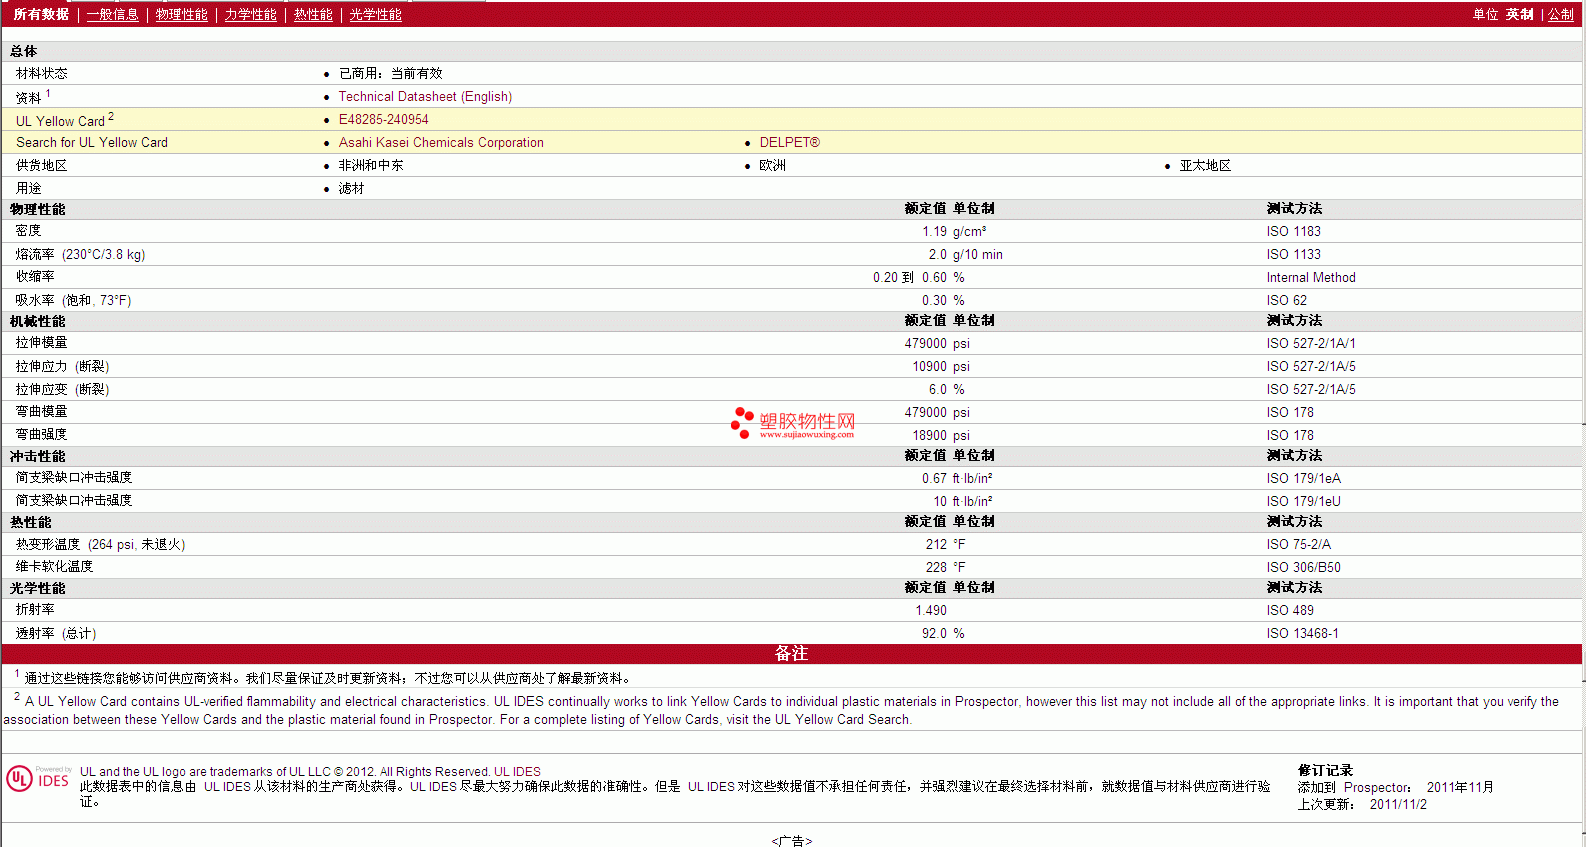Open Asahi Kasei Chemicals Corporation link
Viewport: 1586px width, 847px height.
coord(441,142)
